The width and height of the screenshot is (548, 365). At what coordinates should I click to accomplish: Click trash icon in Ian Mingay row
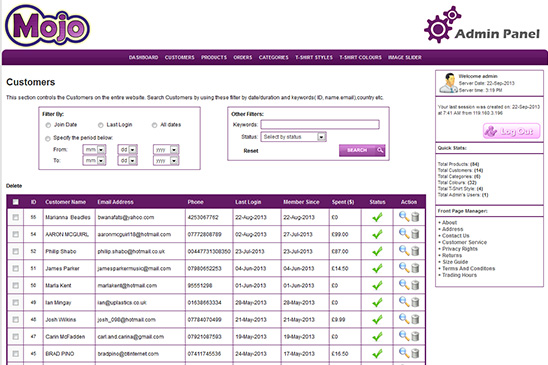click(415, 302)
